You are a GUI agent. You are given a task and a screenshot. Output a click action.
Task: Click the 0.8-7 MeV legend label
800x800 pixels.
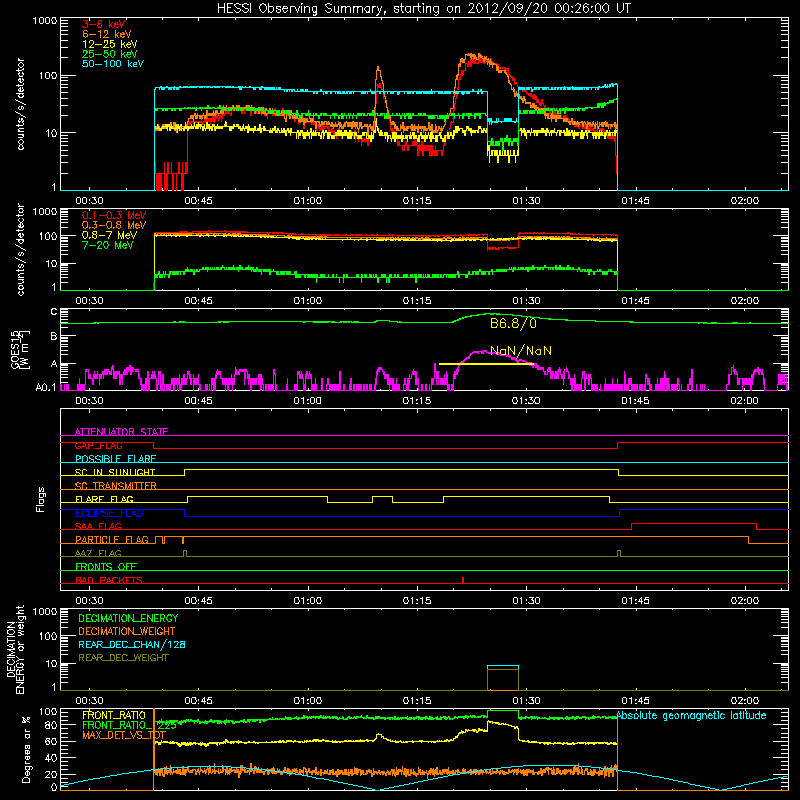point(109,235)
